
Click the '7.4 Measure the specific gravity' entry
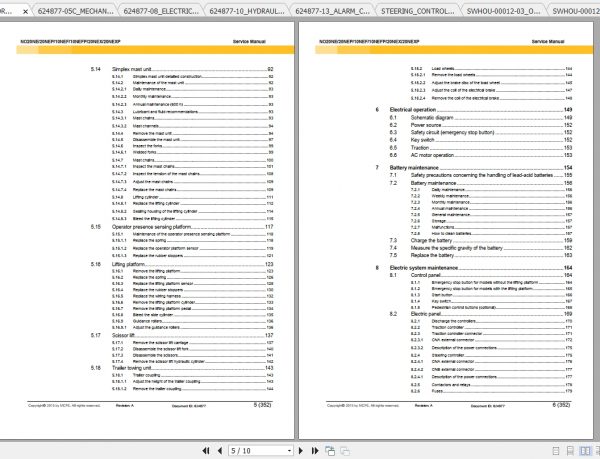[x=481, y=248]
